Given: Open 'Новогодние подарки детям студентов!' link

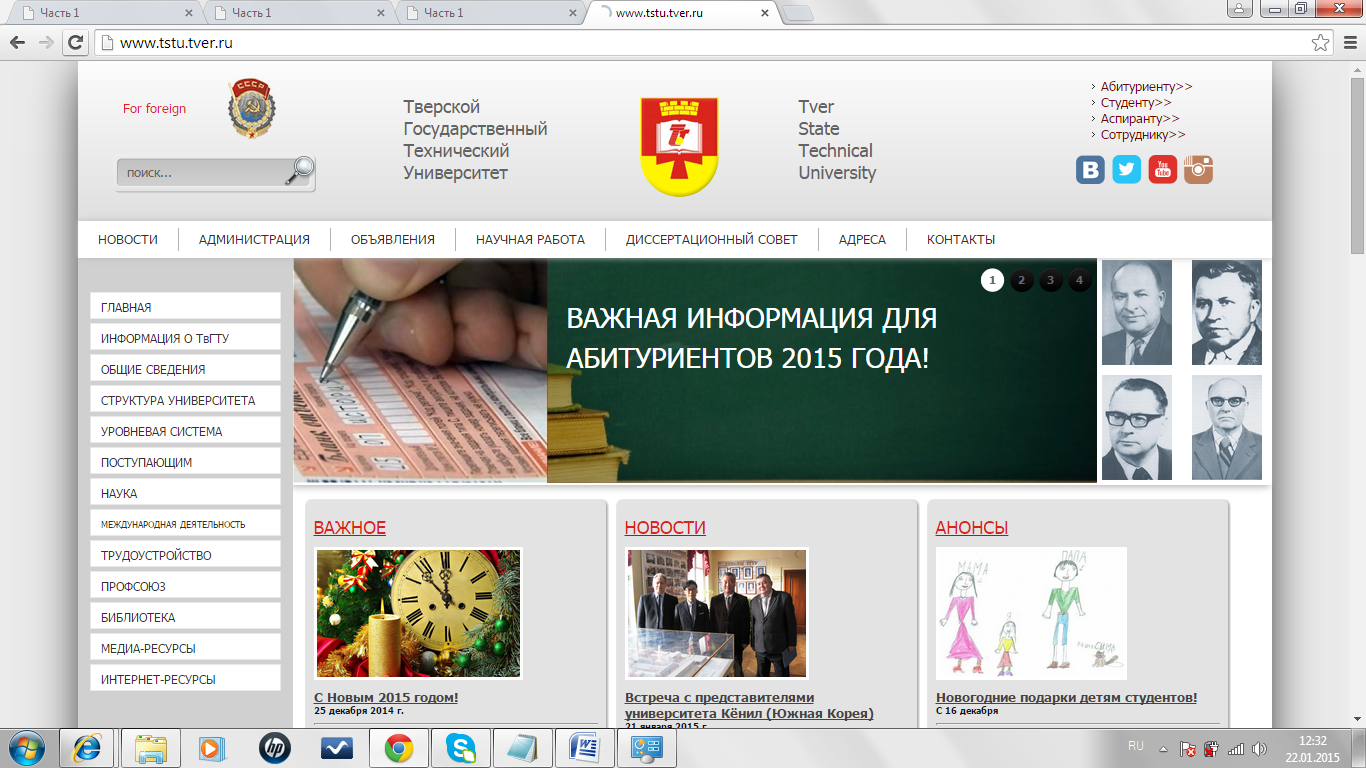Looking at the screenshot, I should [x=1066, y=698].
